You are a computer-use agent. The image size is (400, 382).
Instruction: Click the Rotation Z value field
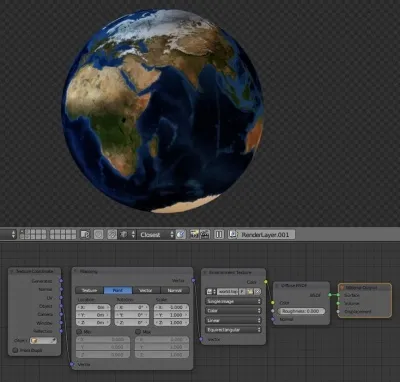(x=132, y=323)
